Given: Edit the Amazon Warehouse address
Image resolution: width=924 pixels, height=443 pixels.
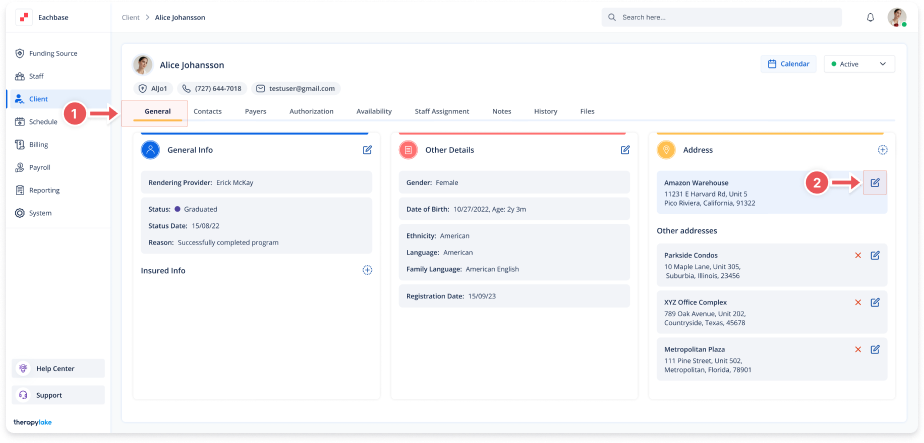Looking at the screenshot, I should pos(875,183).
